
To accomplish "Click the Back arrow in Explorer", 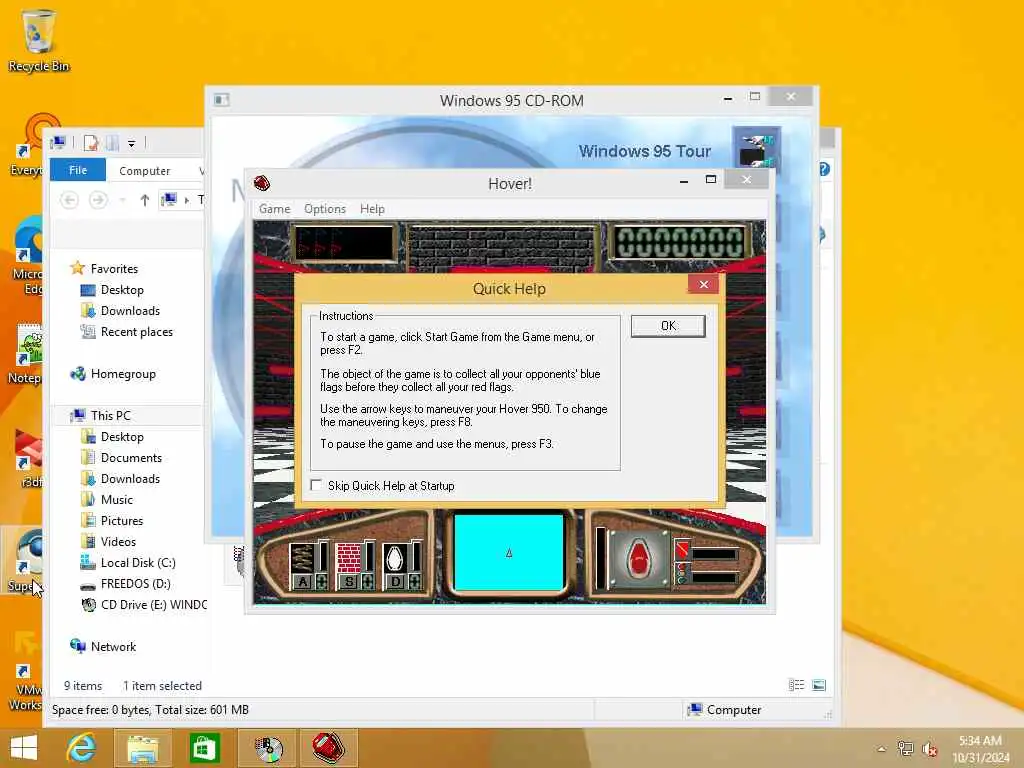I will [69, 200].
